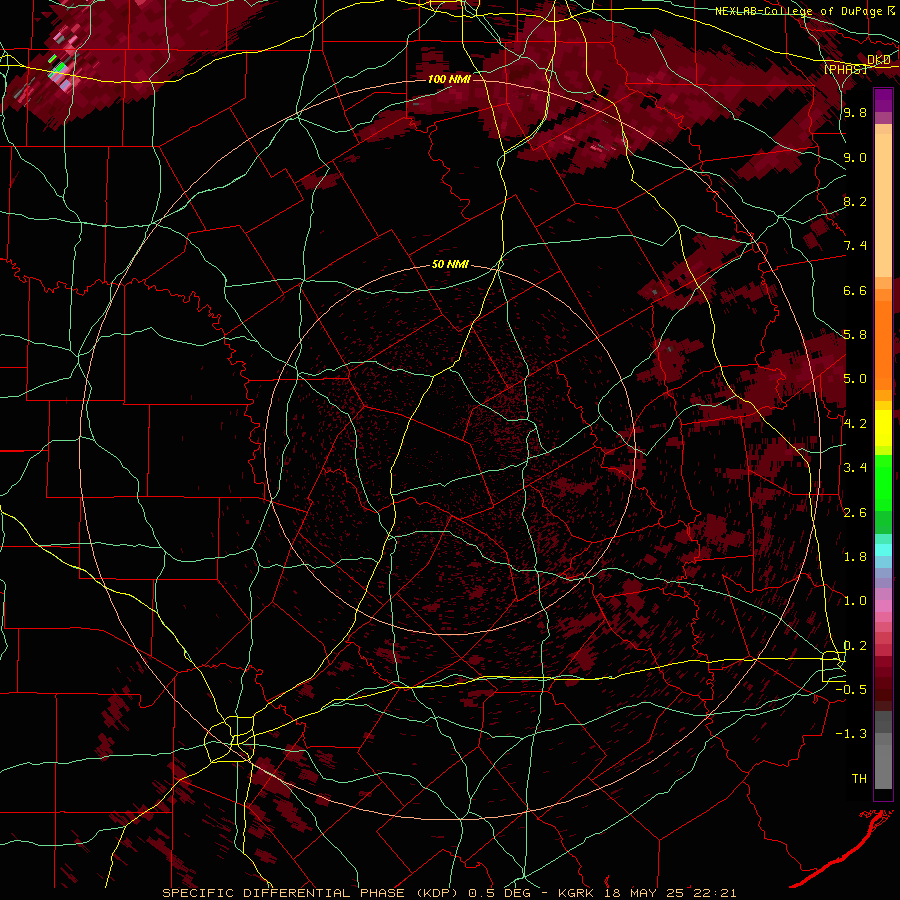Click the purple segment at top of color bar
Image resolution: width=900 pixels, height=900 pixels.
pos(883,100)
